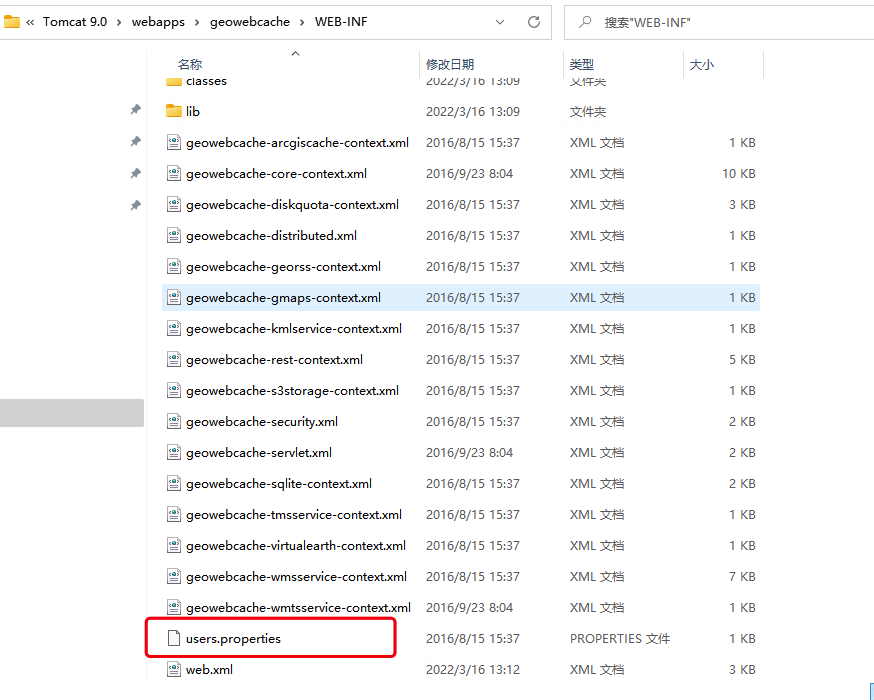The height and width of the screenshot is (700, 874).
Task: Click the refresh button beside address bar
Action: coord(534,21)
